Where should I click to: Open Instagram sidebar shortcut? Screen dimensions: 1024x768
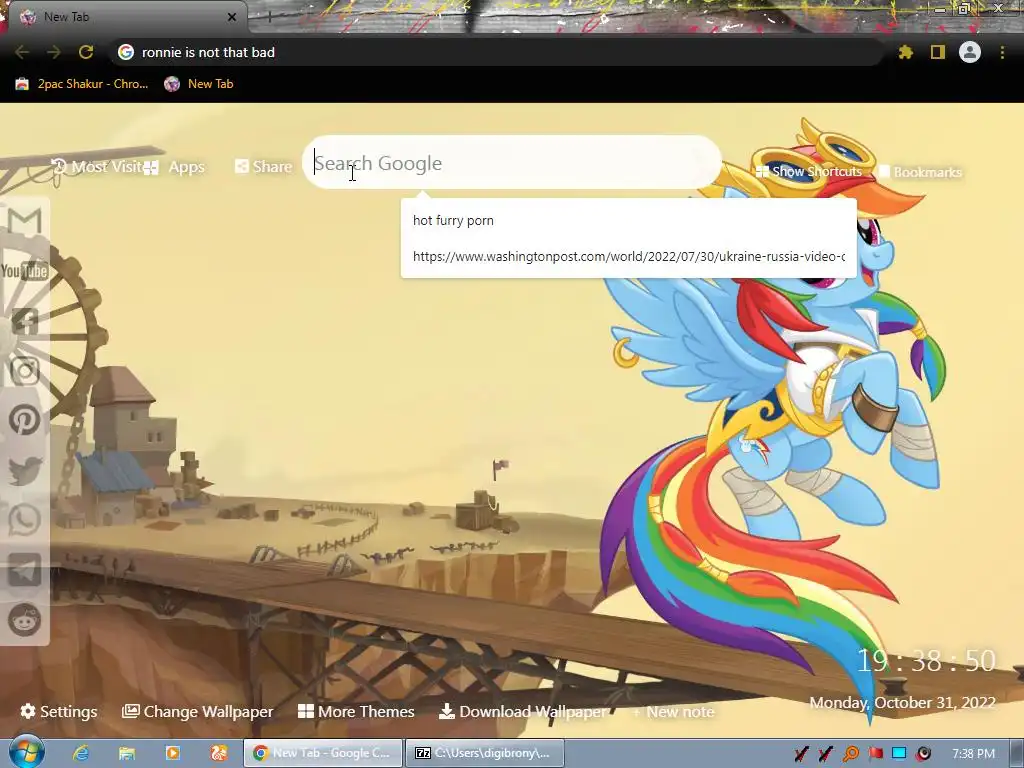pyautogui.click(x=25, y=370)
